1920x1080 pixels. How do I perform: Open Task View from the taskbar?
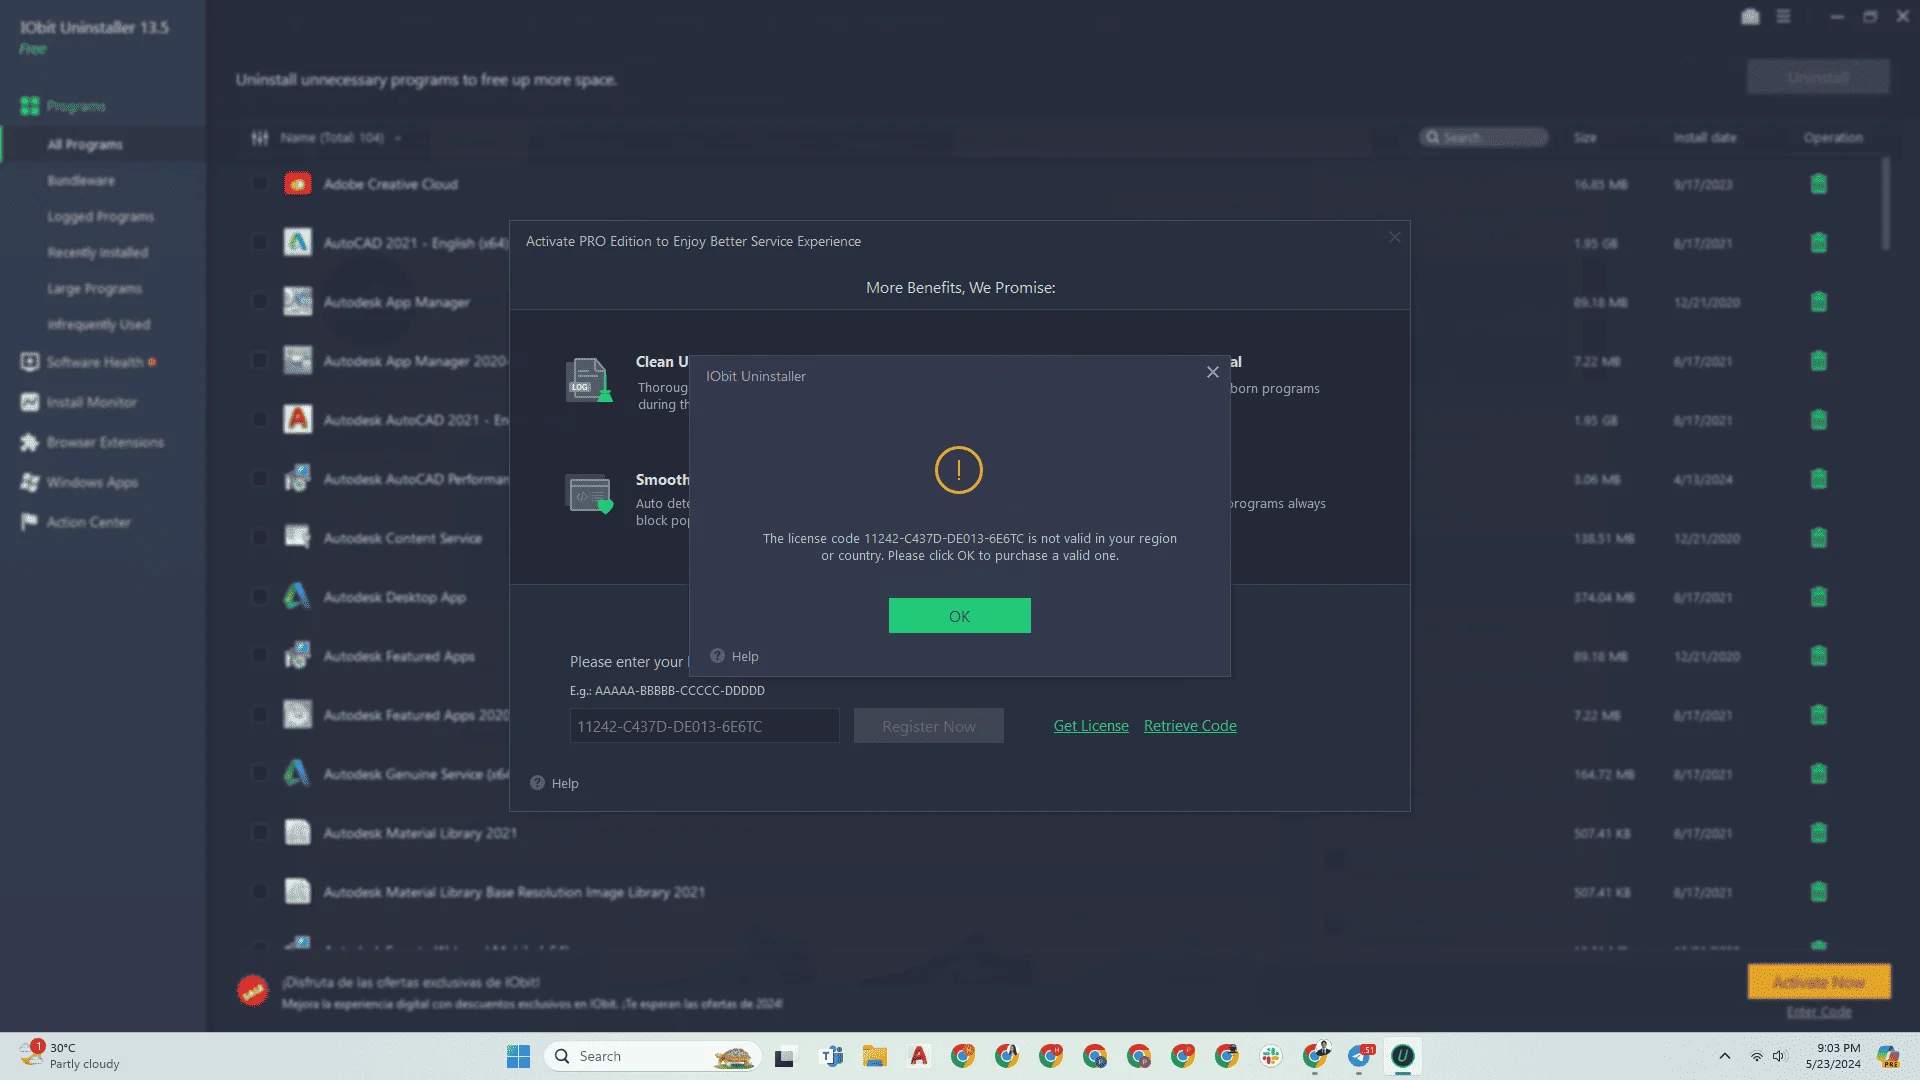tap(784, 1056)
